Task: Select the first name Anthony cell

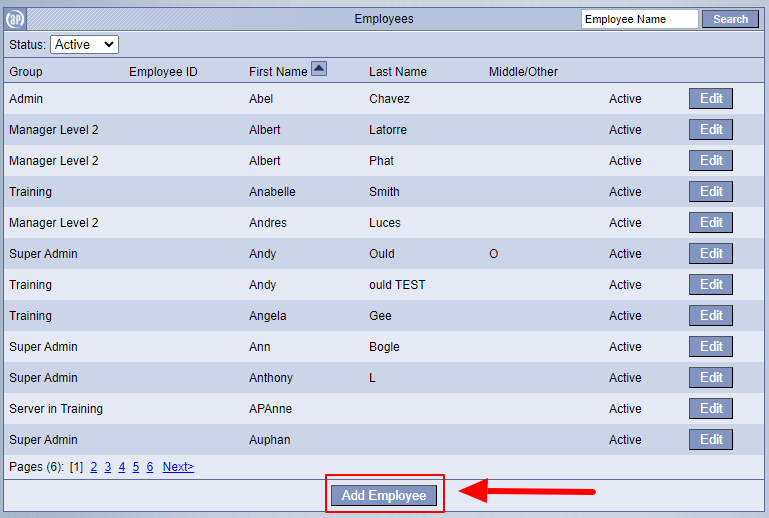Action: click(271, 377)
